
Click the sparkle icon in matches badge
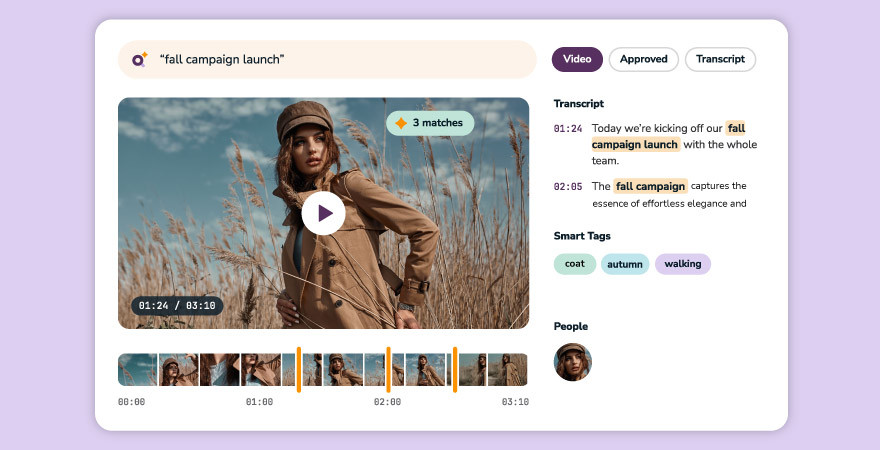pyautogui.click(x=401, y=123)
